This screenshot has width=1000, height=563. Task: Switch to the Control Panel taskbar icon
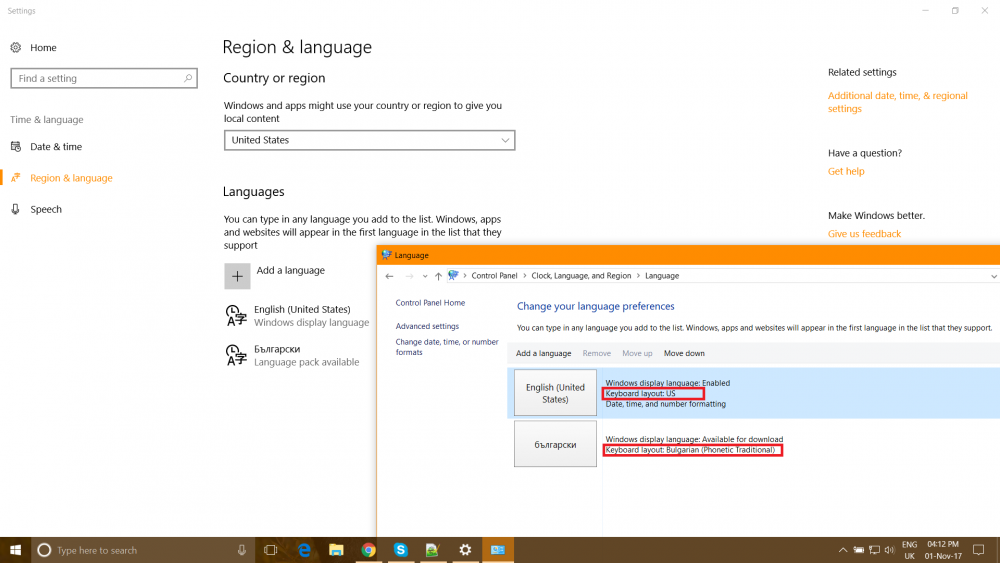(x=497, y=550)
